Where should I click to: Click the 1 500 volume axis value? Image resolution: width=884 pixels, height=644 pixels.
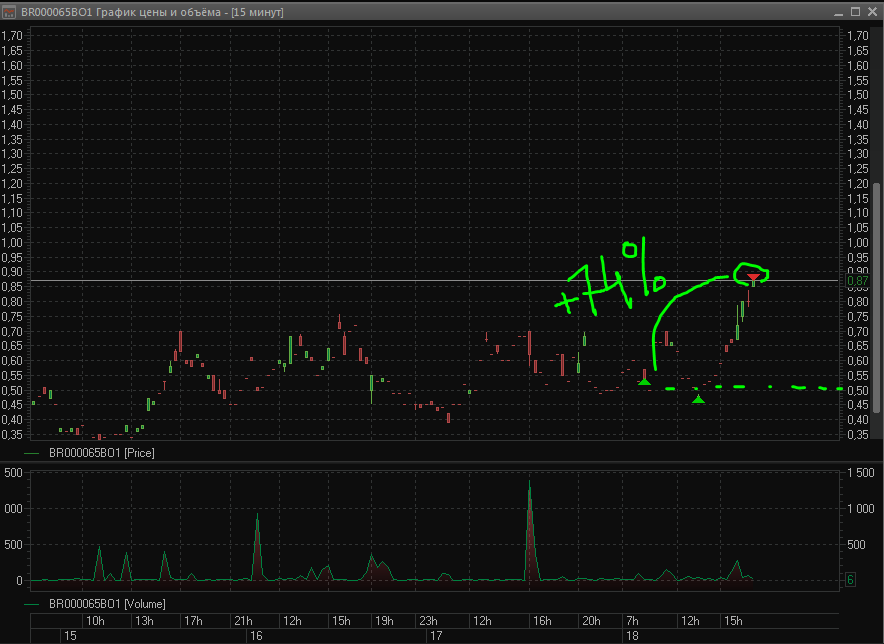tap(861, 473)
